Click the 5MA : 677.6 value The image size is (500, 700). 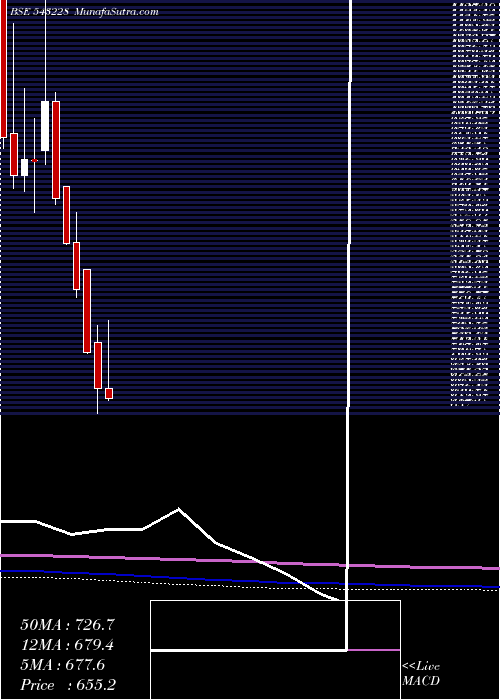point(63,665)
